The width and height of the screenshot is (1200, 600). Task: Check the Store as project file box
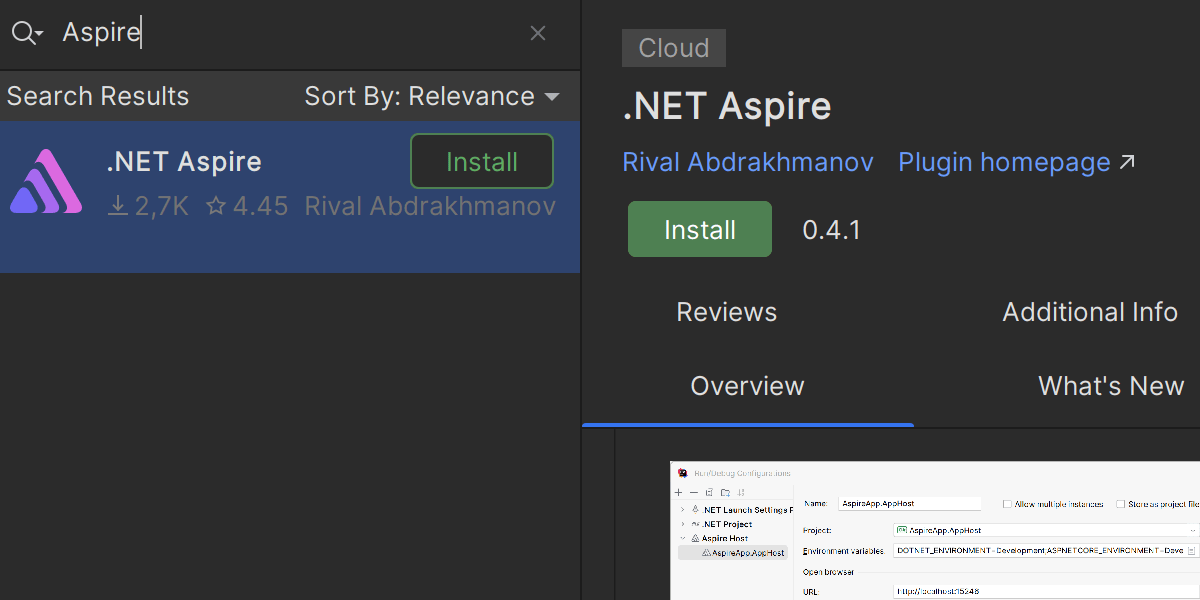1121,504
